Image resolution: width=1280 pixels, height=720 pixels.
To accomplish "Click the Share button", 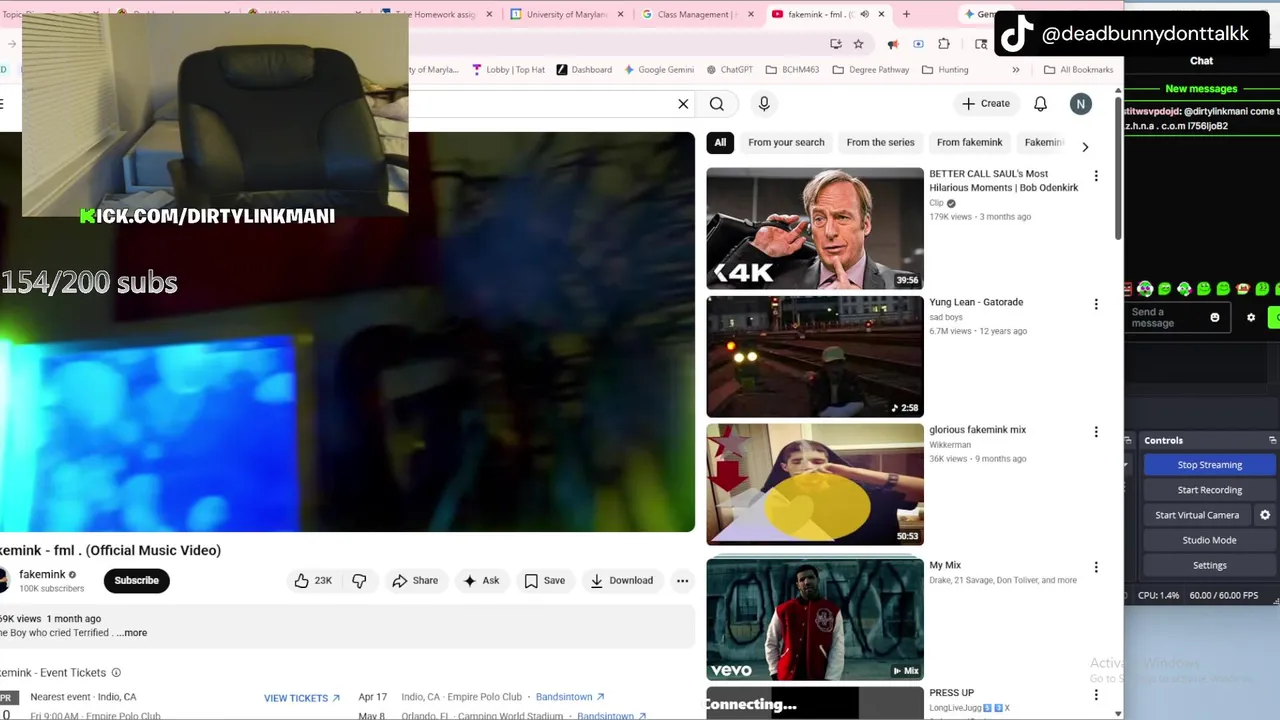I will (x=415, y=580).
